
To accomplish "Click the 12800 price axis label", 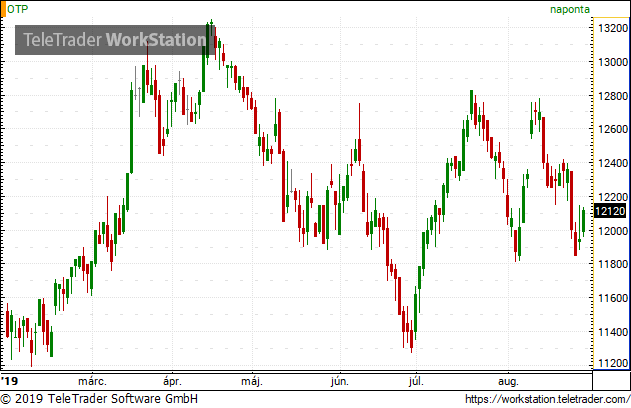I will [613, 96].
